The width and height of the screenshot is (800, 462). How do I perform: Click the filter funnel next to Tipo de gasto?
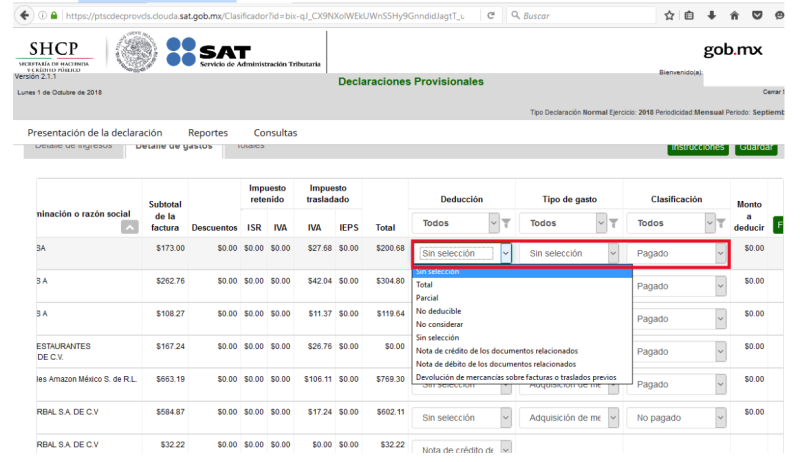[614, 223]
